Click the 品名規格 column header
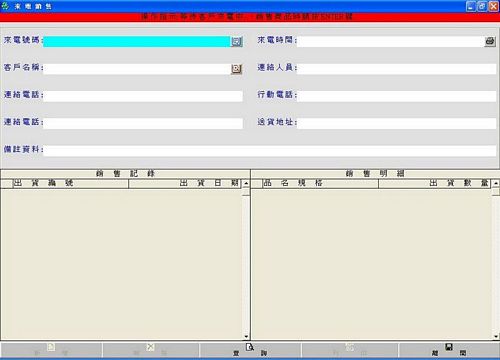 320,183
